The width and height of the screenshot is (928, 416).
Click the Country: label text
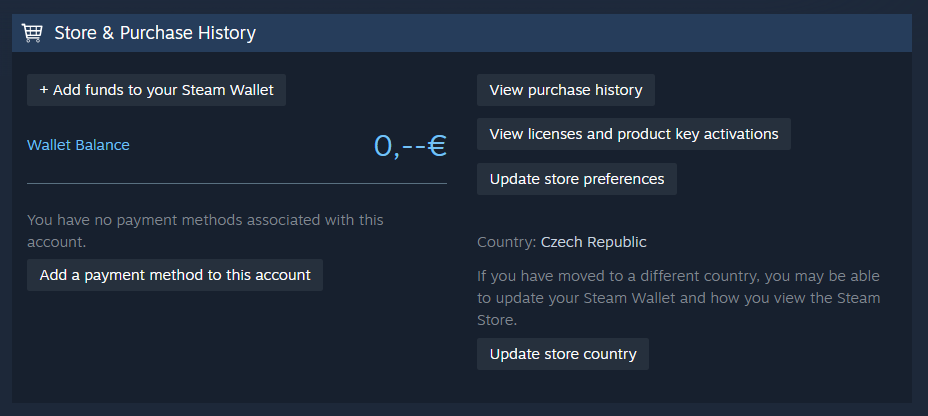(x=507, y=242)
